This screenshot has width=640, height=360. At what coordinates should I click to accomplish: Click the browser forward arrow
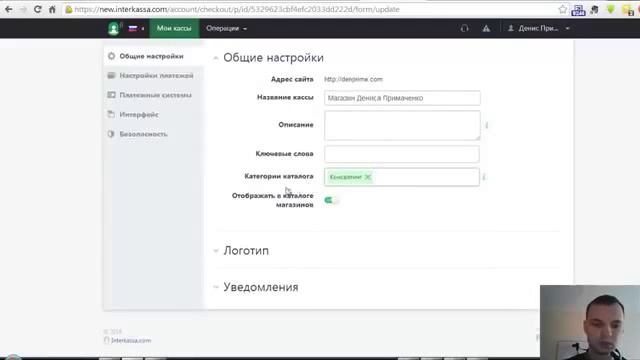(x=23, y=9)
